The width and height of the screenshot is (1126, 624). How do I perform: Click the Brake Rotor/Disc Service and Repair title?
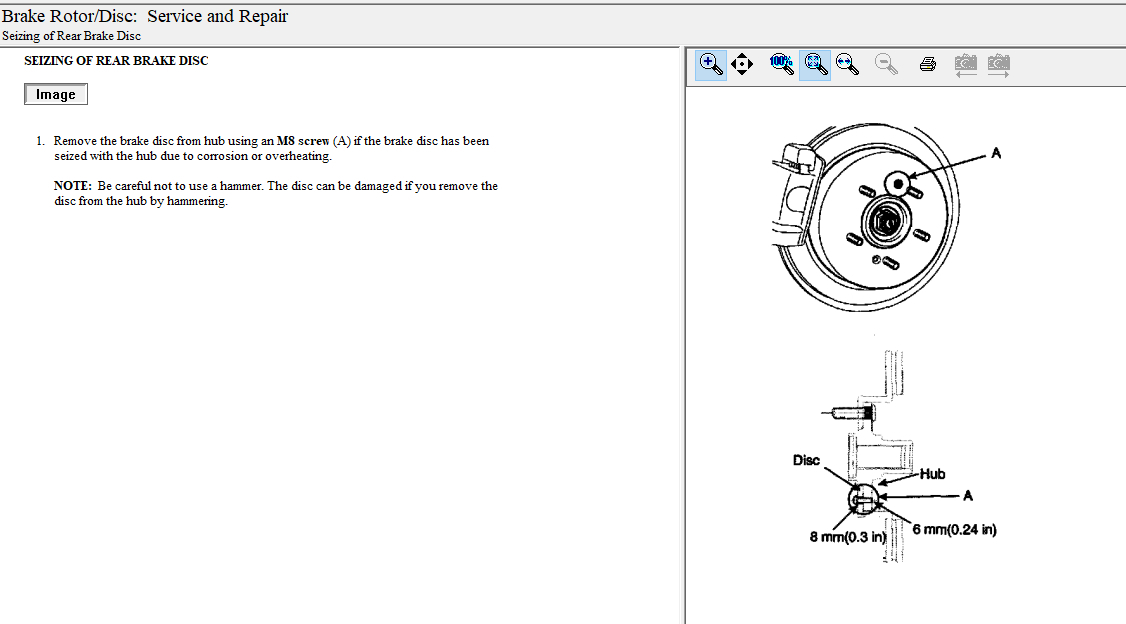point(145,16)
